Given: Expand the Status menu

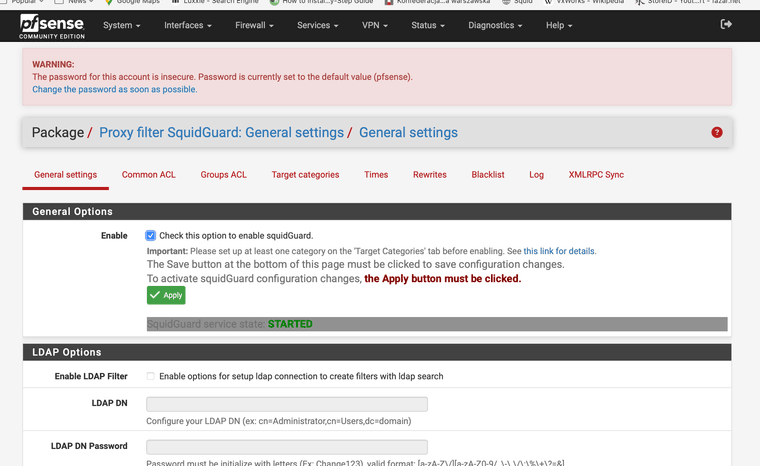Looking at the screenshot, I should tap(428, 25).
